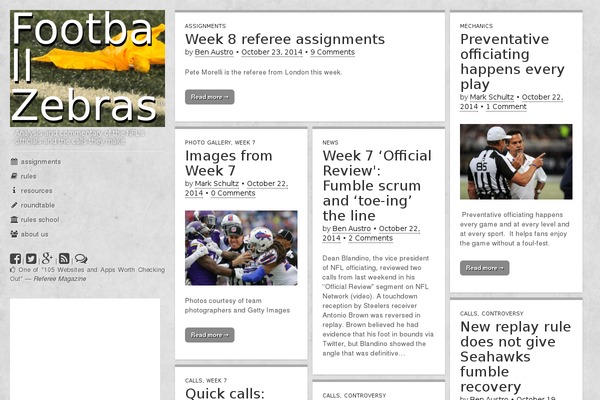Open the Twitter social icon

(31, 259)
